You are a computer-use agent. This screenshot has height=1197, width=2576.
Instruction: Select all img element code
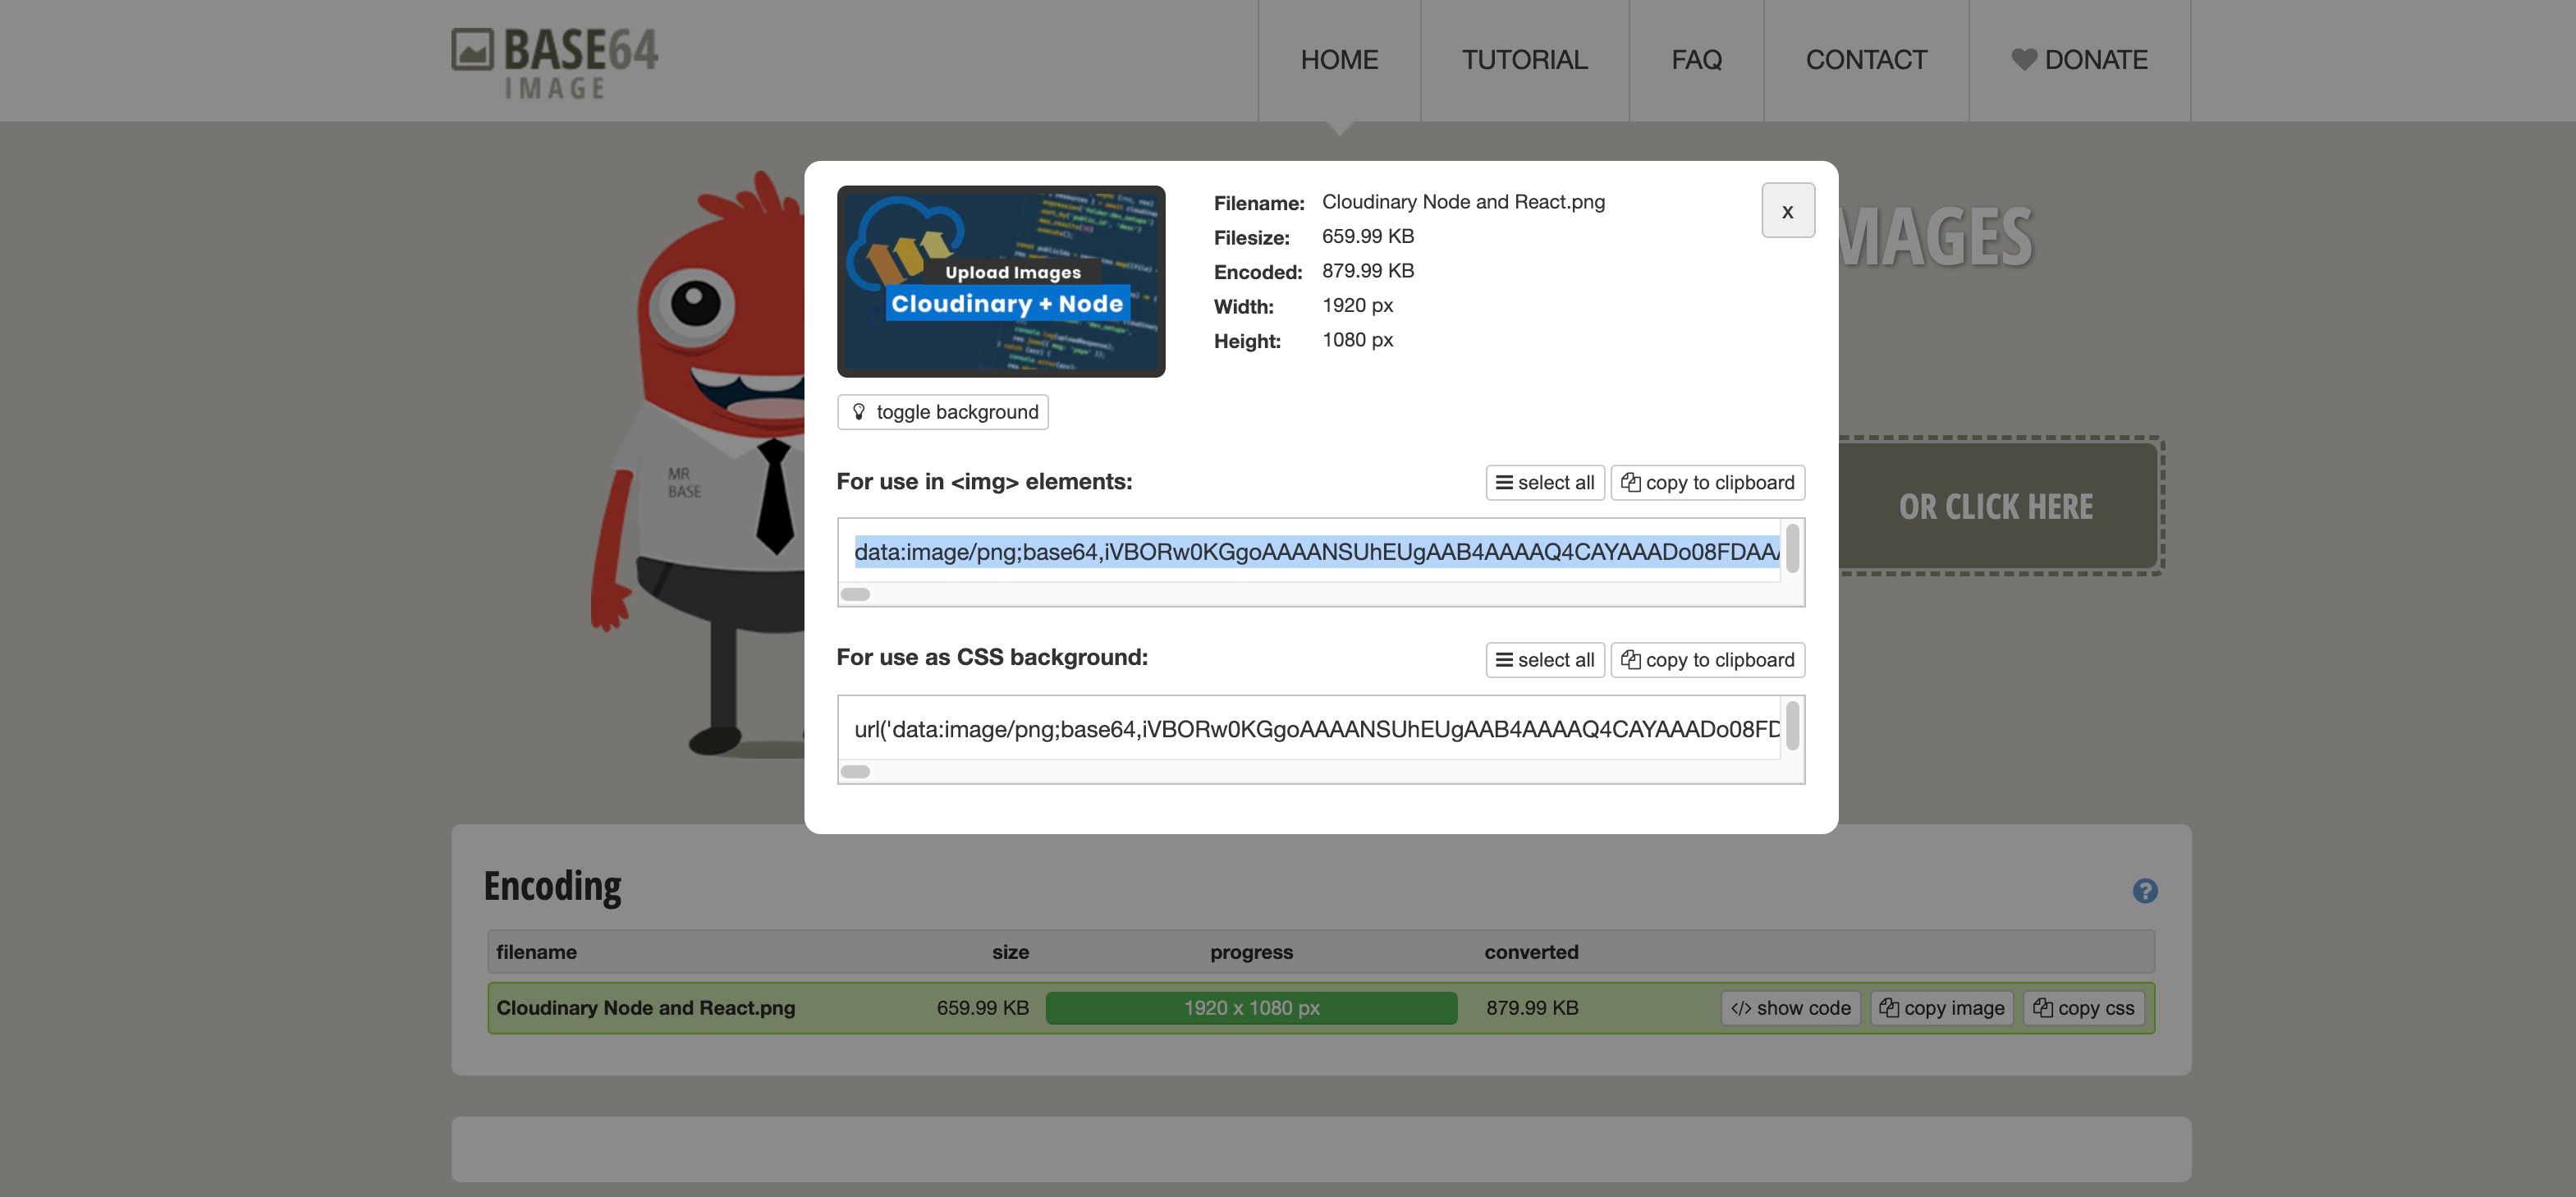tap(1545, 483)
